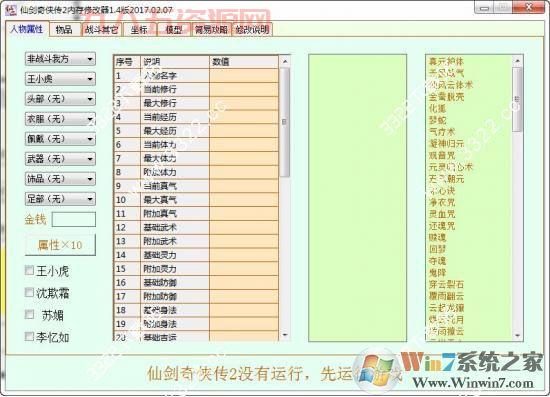Select 覆雨翻云 in the skill list

(x=446, y=296)
